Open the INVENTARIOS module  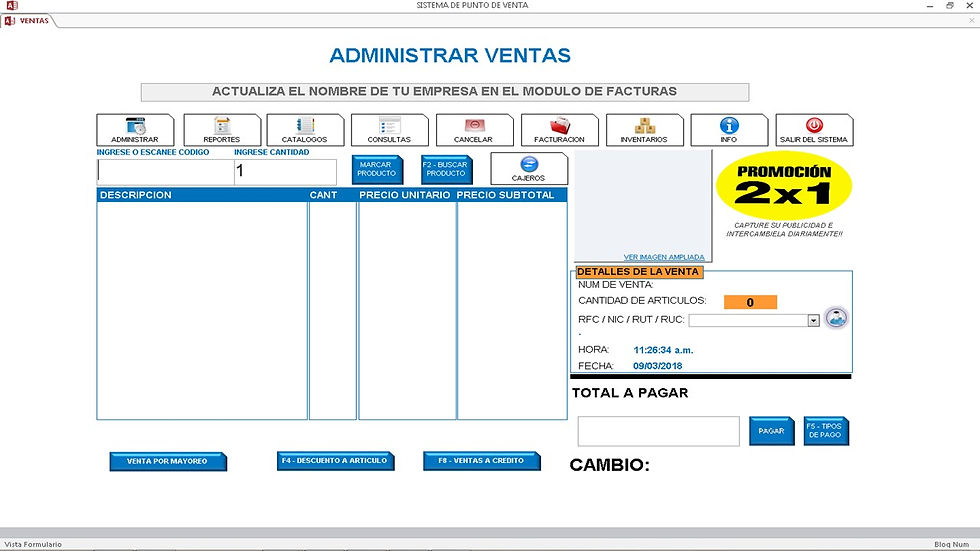click(644, 130)
